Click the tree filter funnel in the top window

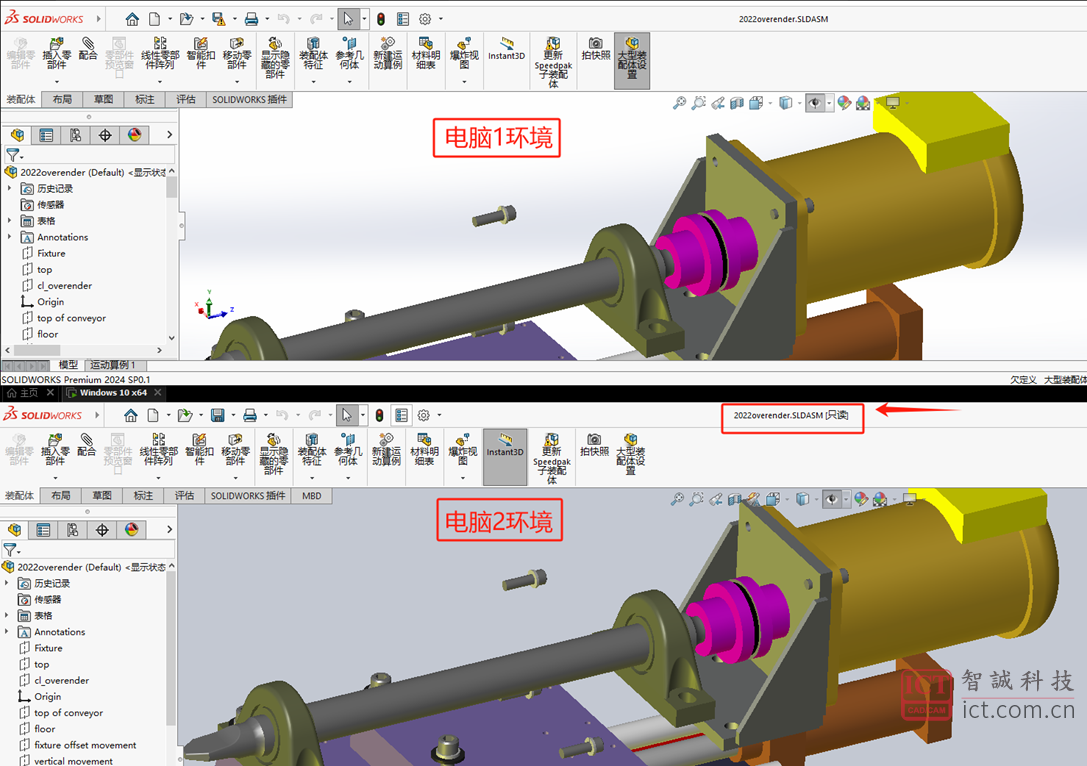click(12, 155)
